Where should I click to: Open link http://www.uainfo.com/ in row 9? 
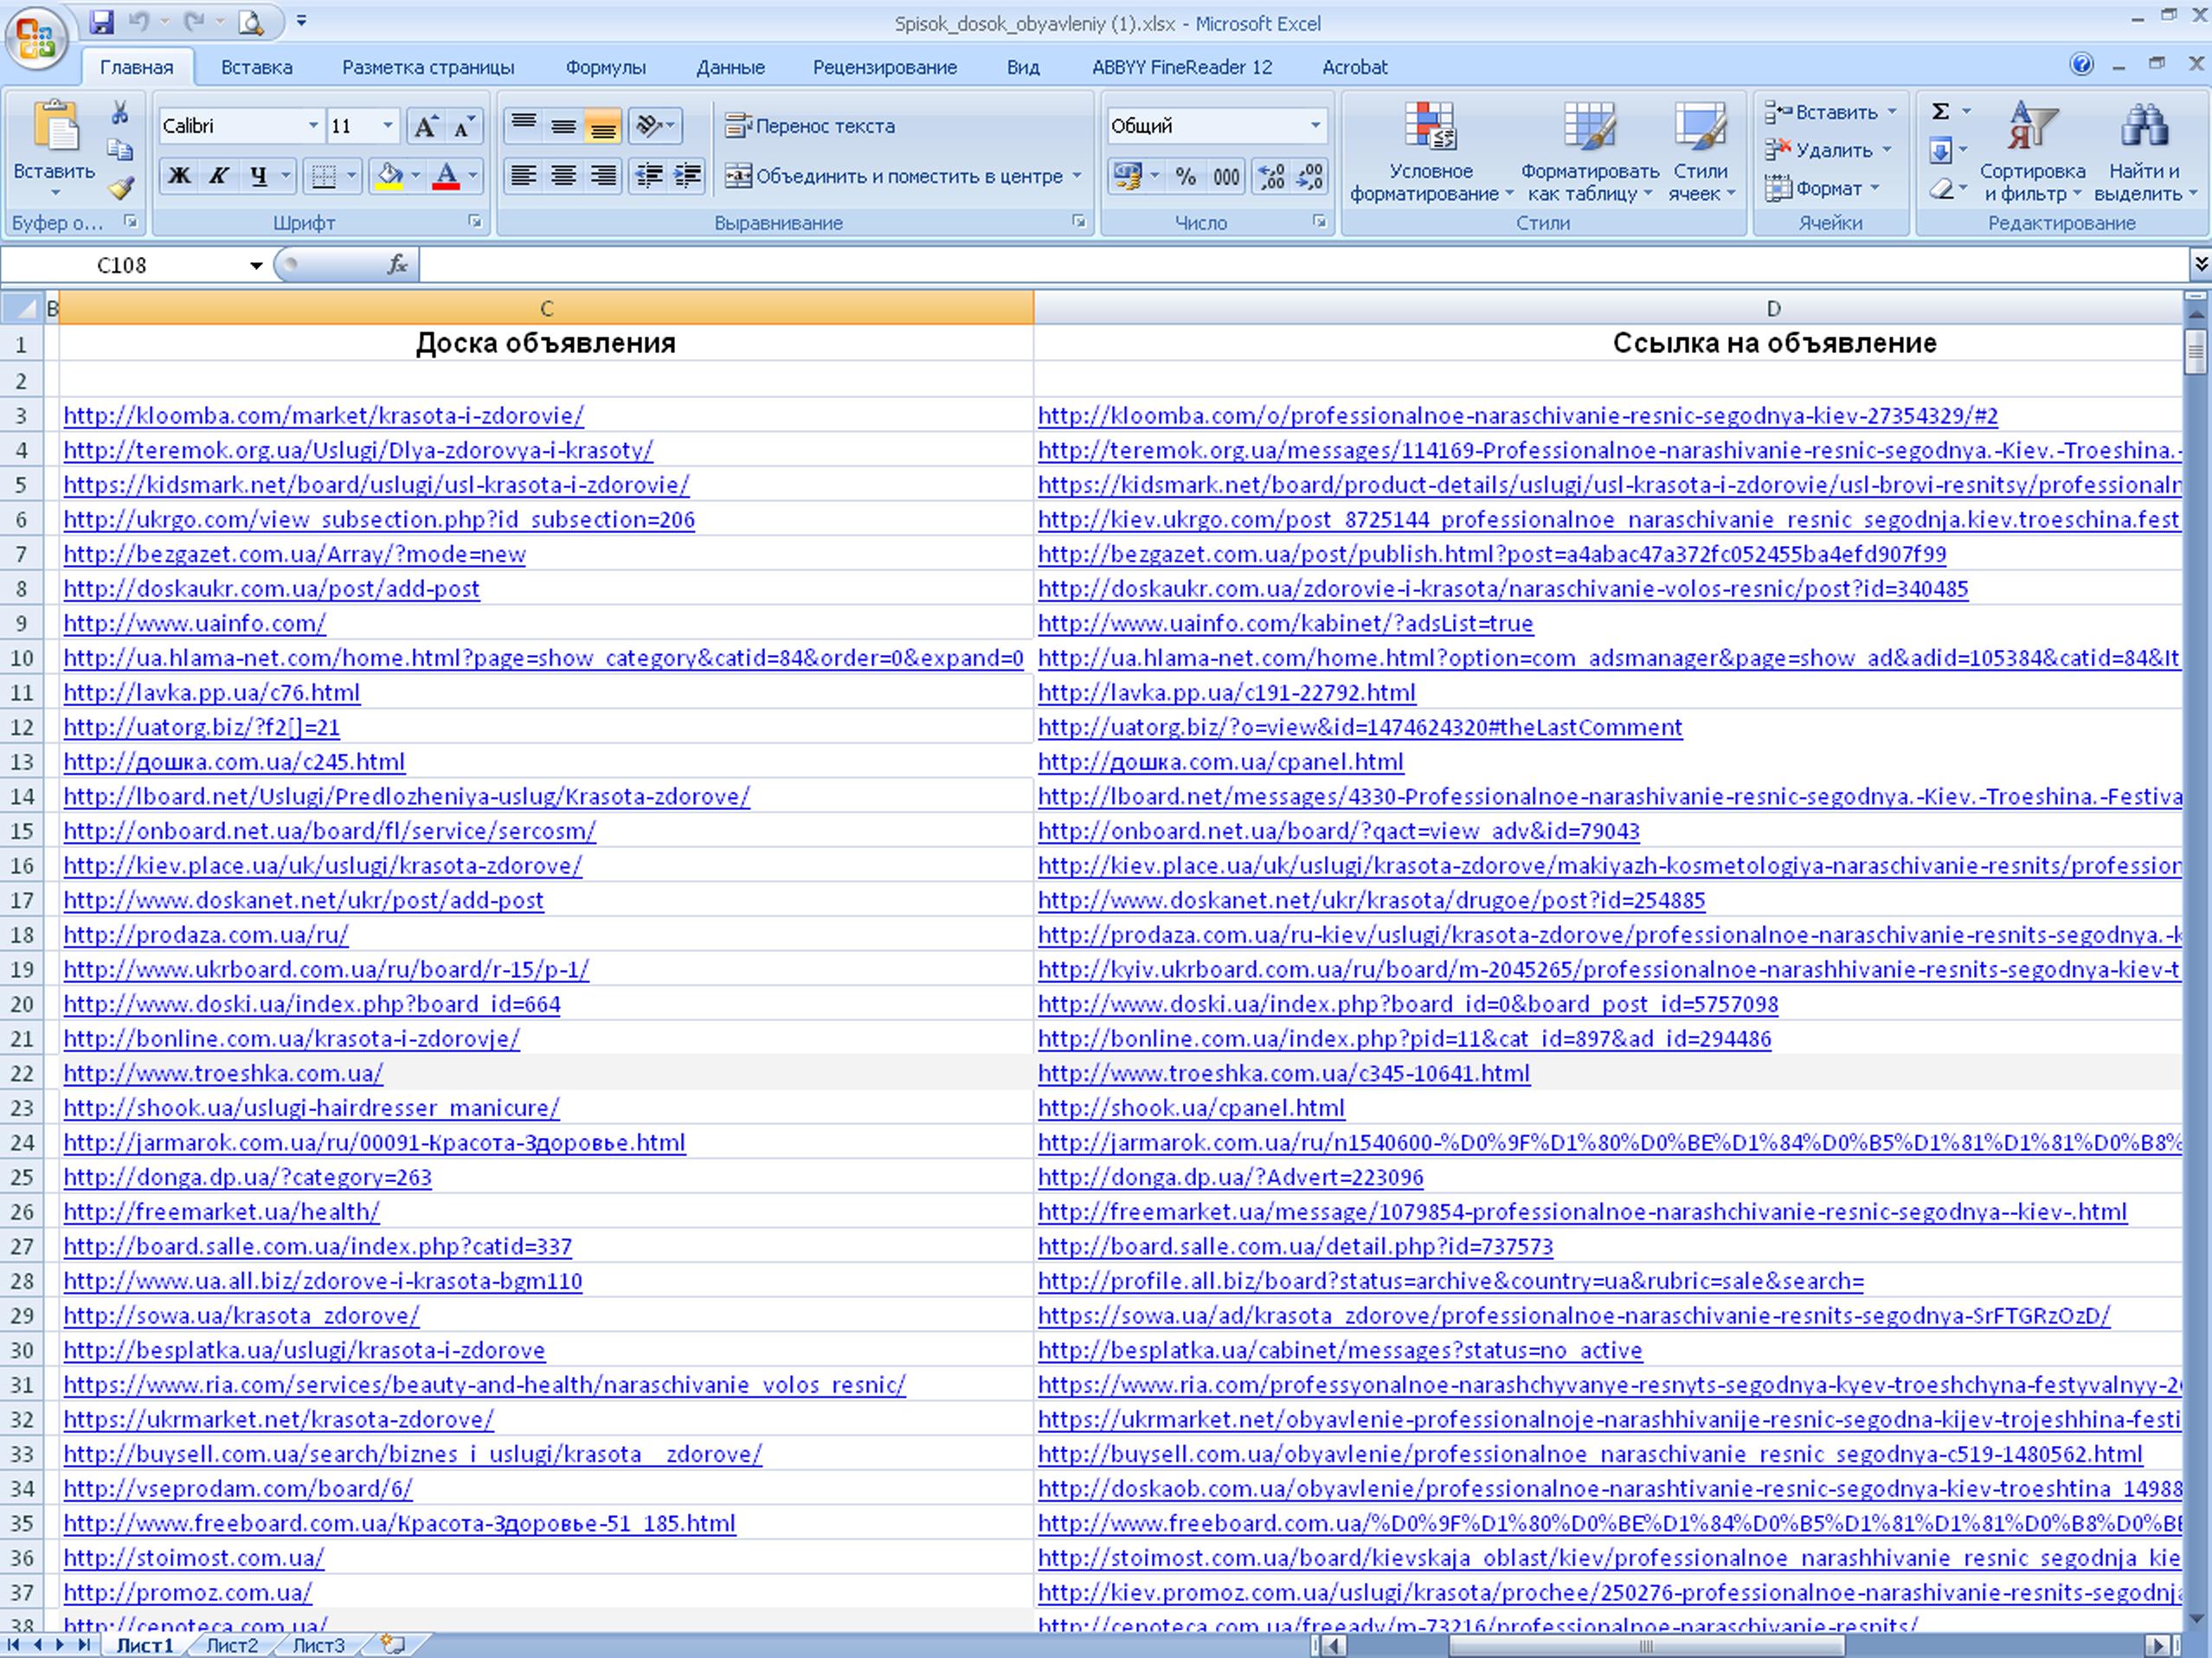point(194,623)
